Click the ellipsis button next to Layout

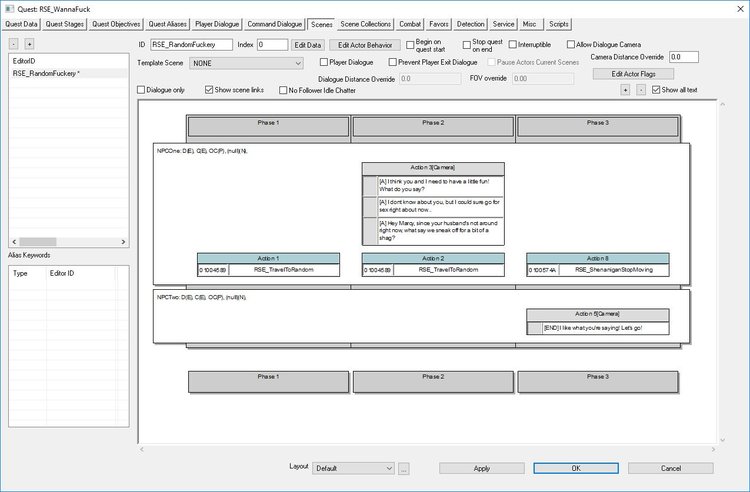tap(404, 469)
